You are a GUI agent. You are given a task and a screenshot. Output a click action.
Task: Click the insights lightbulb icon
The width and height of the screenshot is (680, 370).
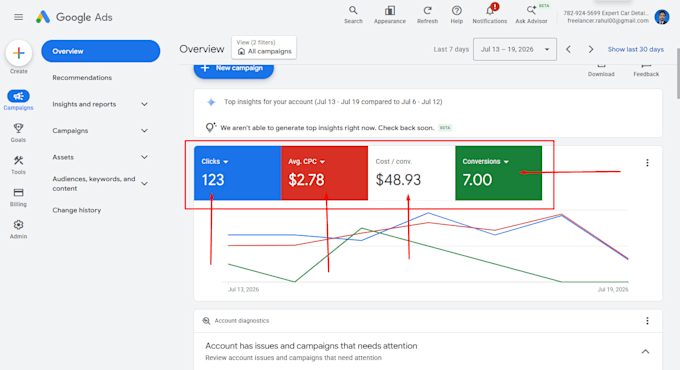tap(210, 128)
